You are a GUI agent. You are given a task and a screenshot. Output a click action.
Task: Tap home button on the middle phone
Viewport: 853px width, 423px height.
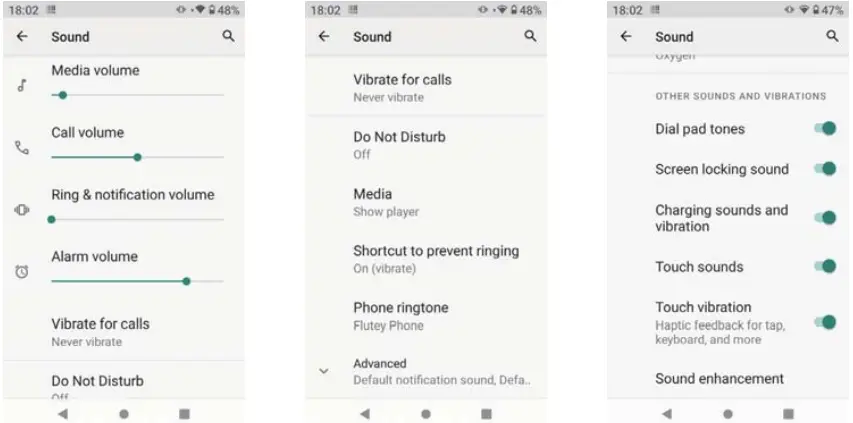[426, 414]
